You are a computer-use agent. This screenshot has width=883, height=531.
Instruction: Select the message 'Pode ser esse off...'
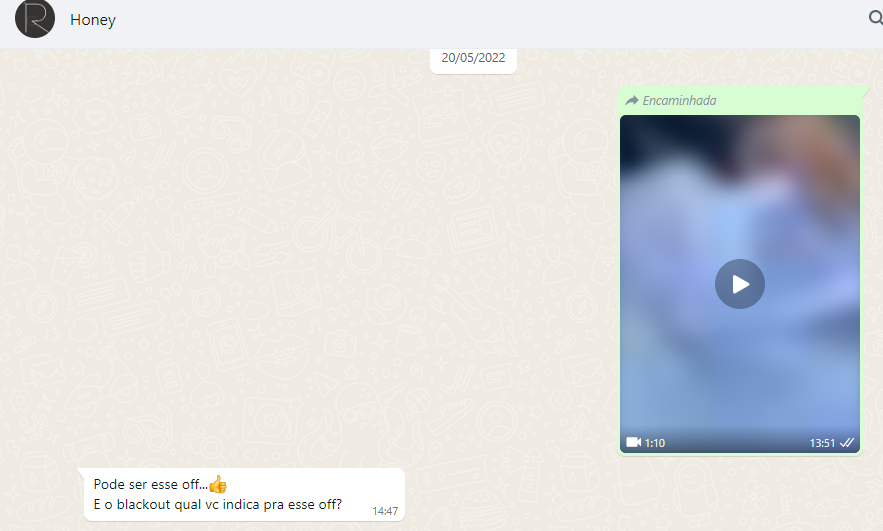coord(150,484)
